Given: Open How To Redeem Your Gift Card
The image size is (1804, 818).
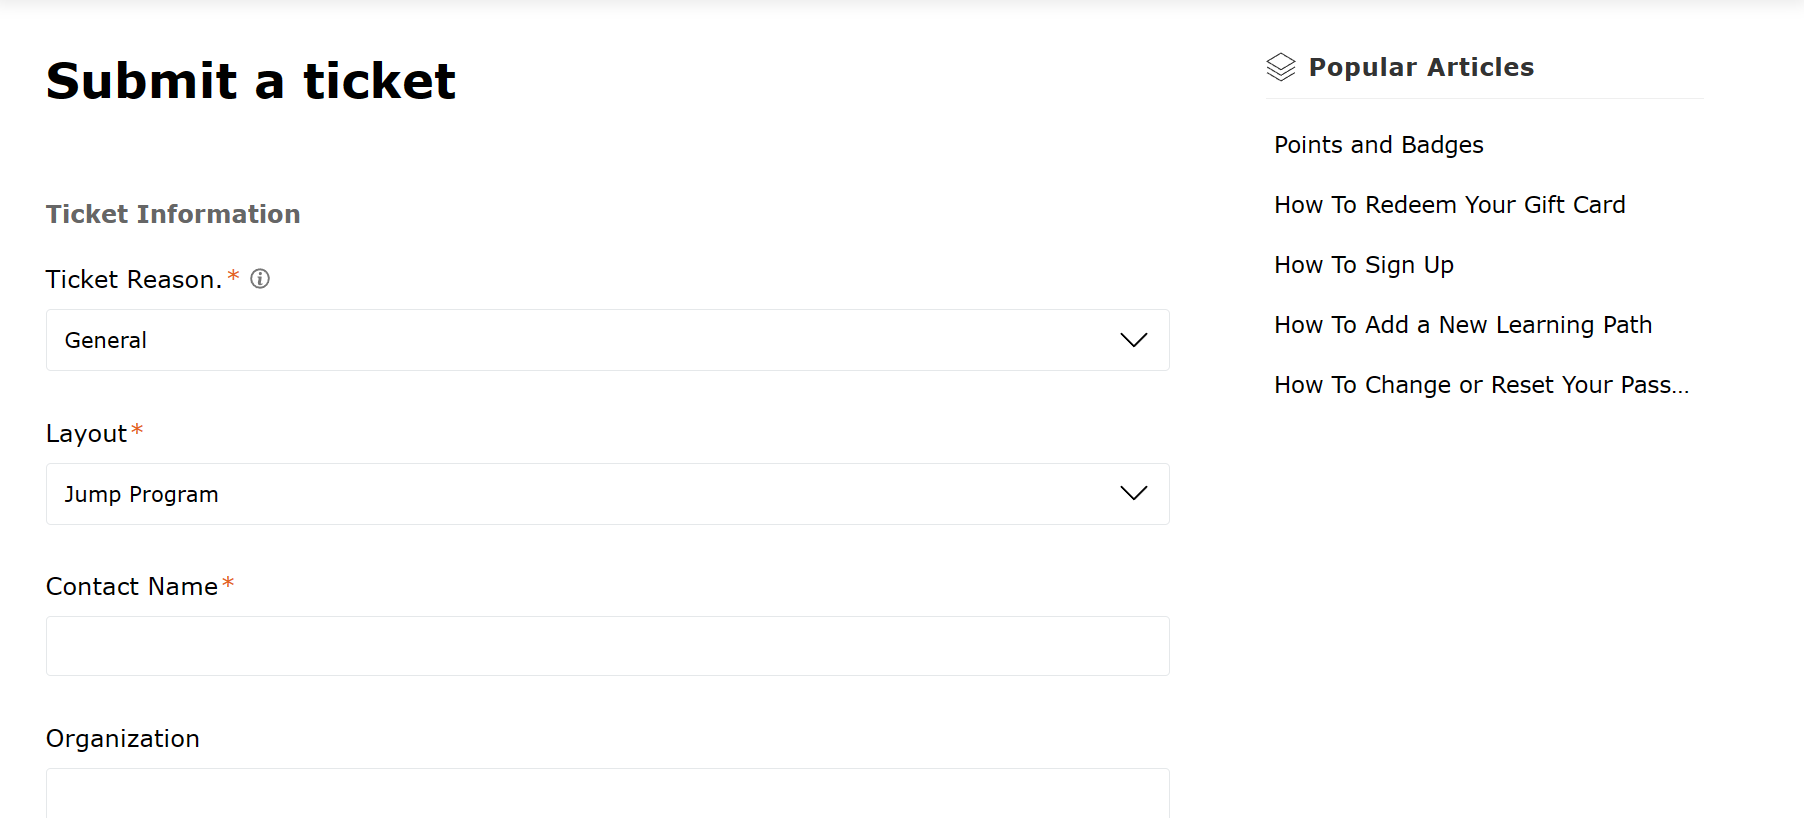Looking at the screenshot, I should (x=1449, y=205).
